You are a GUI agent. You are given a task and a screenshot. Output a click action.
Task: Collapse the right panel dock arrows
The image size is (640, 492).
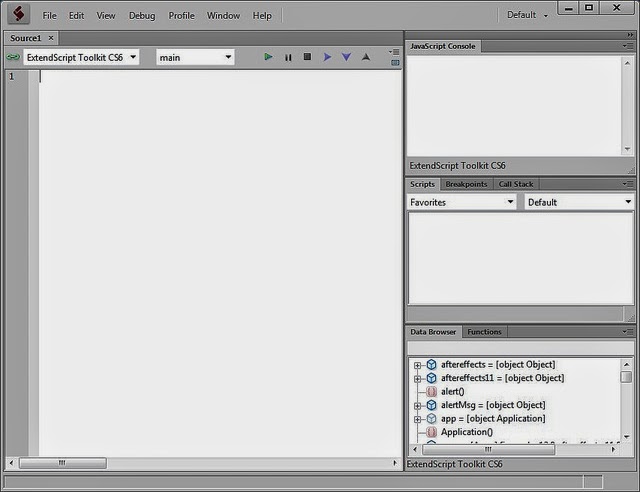(x=630, y=35)
